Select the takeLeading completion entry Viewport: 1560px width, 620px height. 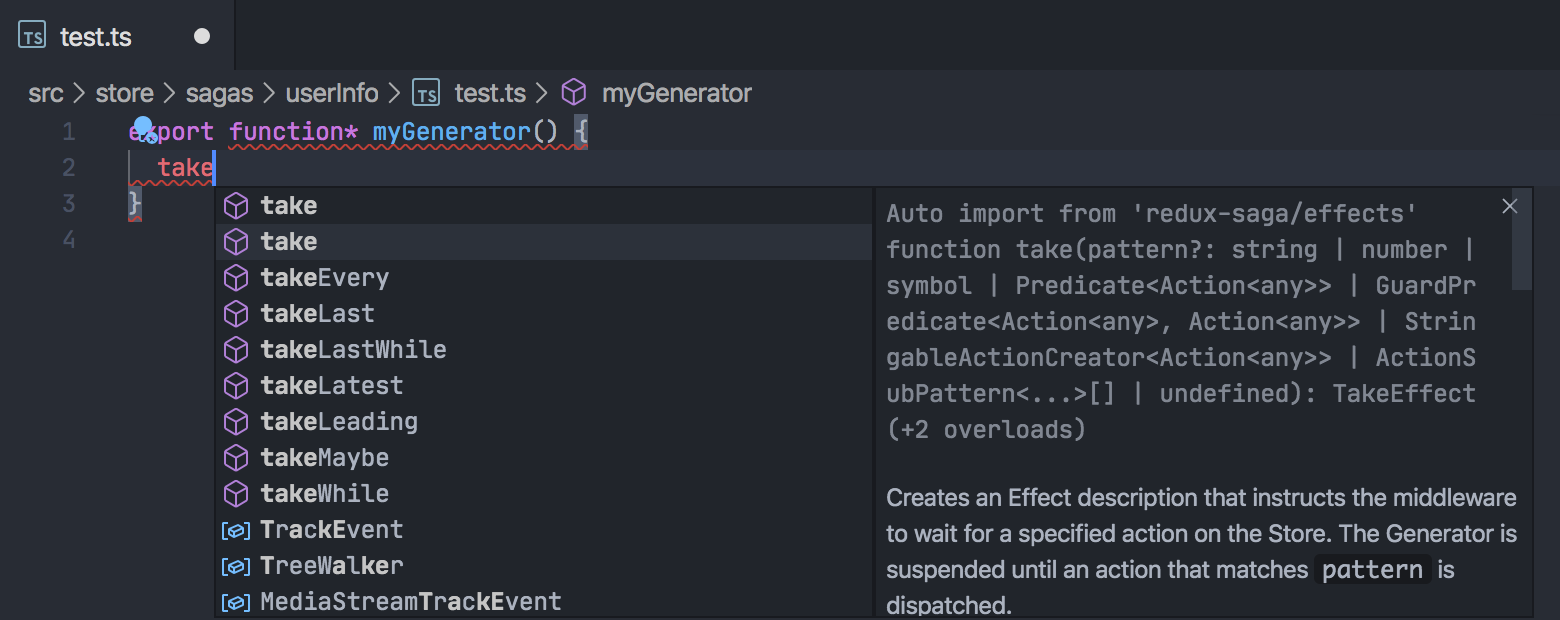[338, 421]
